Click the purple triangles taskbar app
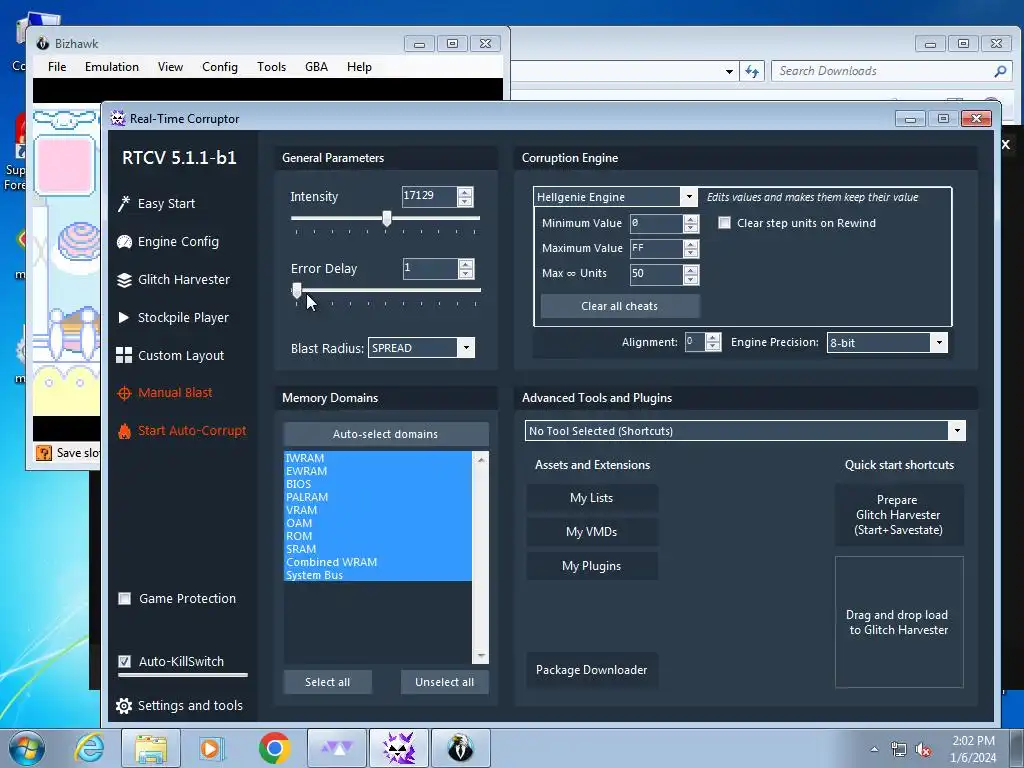 coord(337,748)
